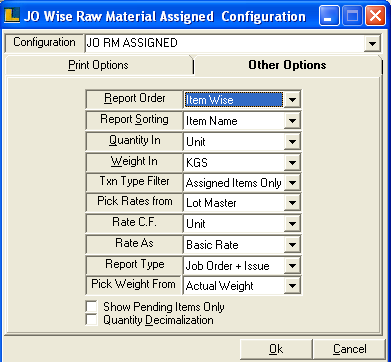The image size is (391, 362).
Task: Expand the Rate C.F. dropdown arrow
Action: tap(292, 224)
